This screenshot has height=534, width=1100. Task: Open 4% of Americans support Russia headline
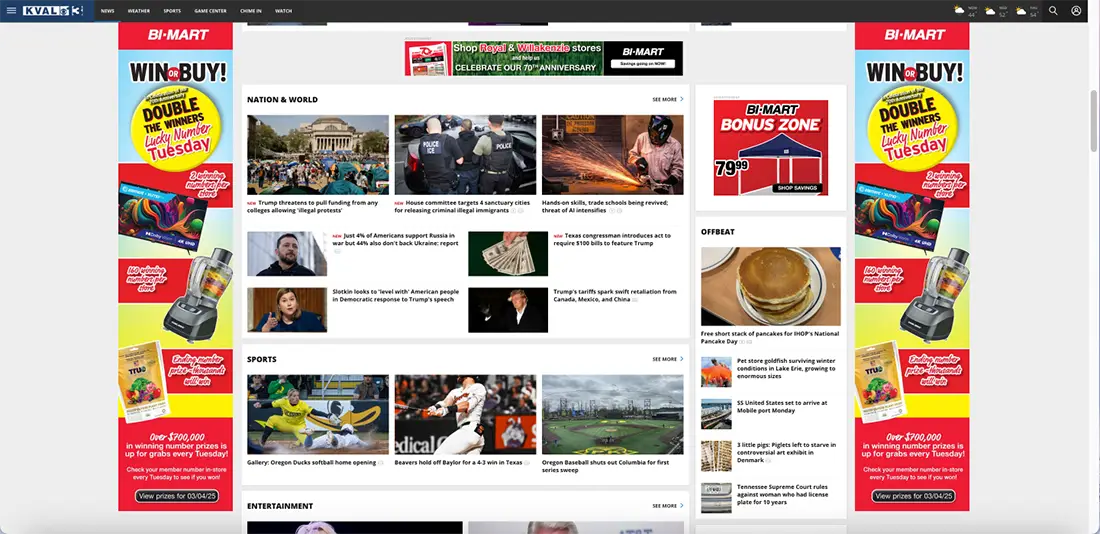(x=395, y=239)
